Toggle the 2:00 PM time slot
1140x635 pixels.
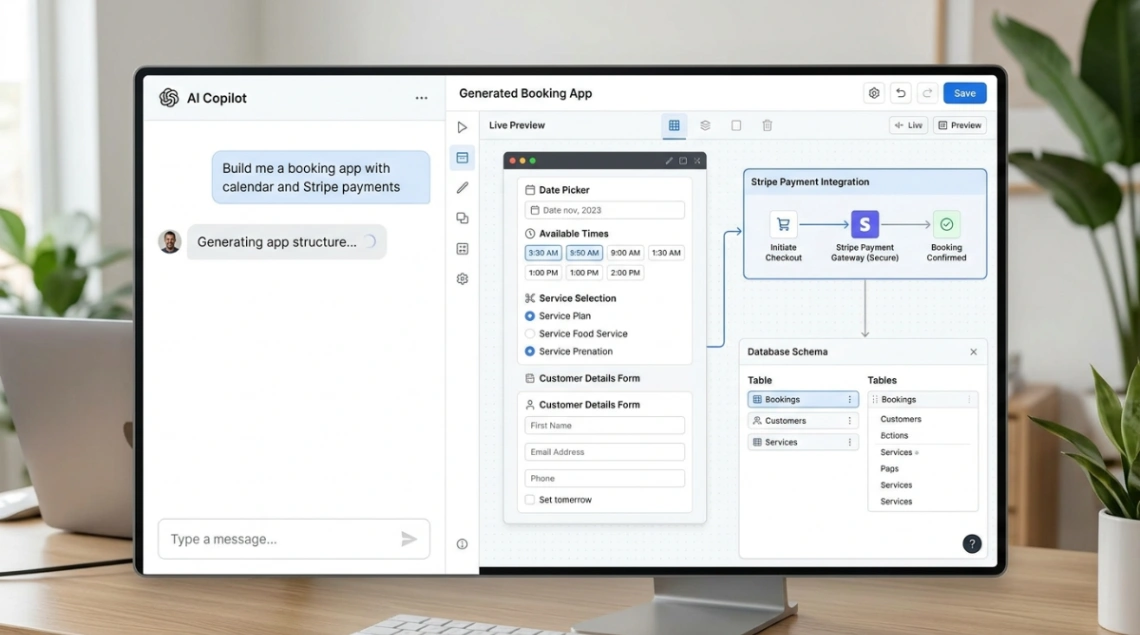point(625,273)
